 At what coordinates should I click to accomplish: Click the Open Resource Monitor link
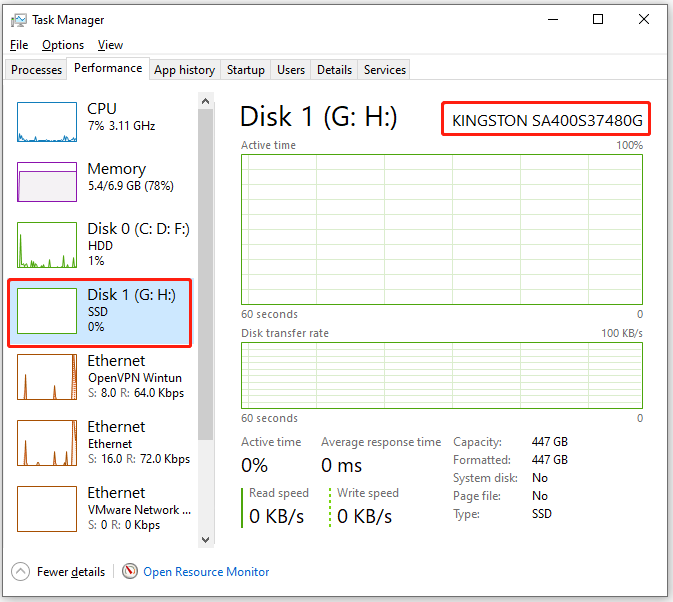206,572
